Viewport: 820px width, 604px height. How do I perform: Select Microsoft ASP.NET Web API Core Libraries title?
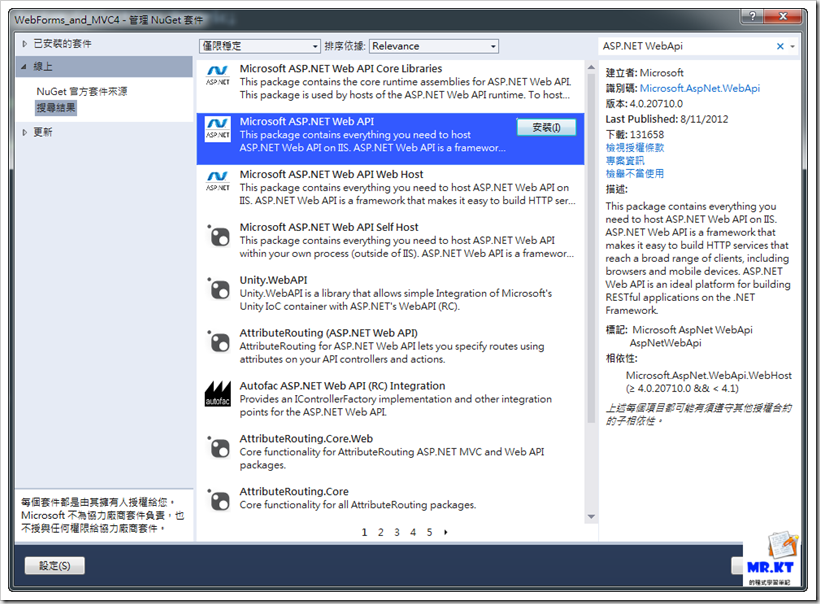point(340,69)
